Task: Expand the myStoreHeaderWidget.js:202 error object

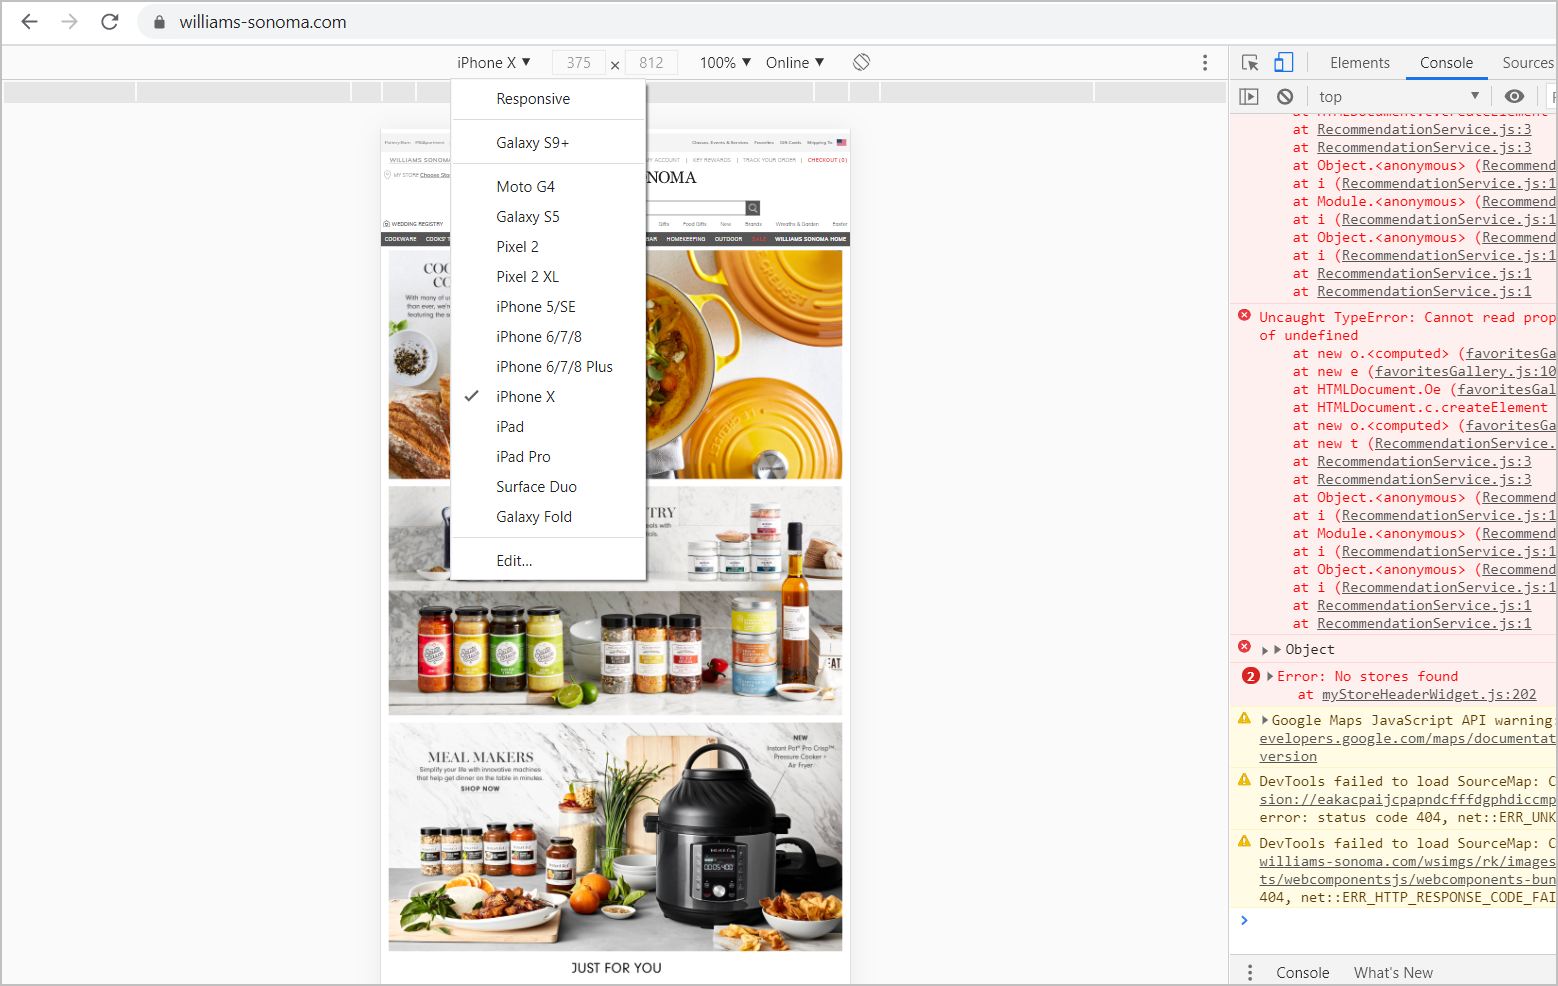Action: pyautogui.click(x=1268, y=676)
